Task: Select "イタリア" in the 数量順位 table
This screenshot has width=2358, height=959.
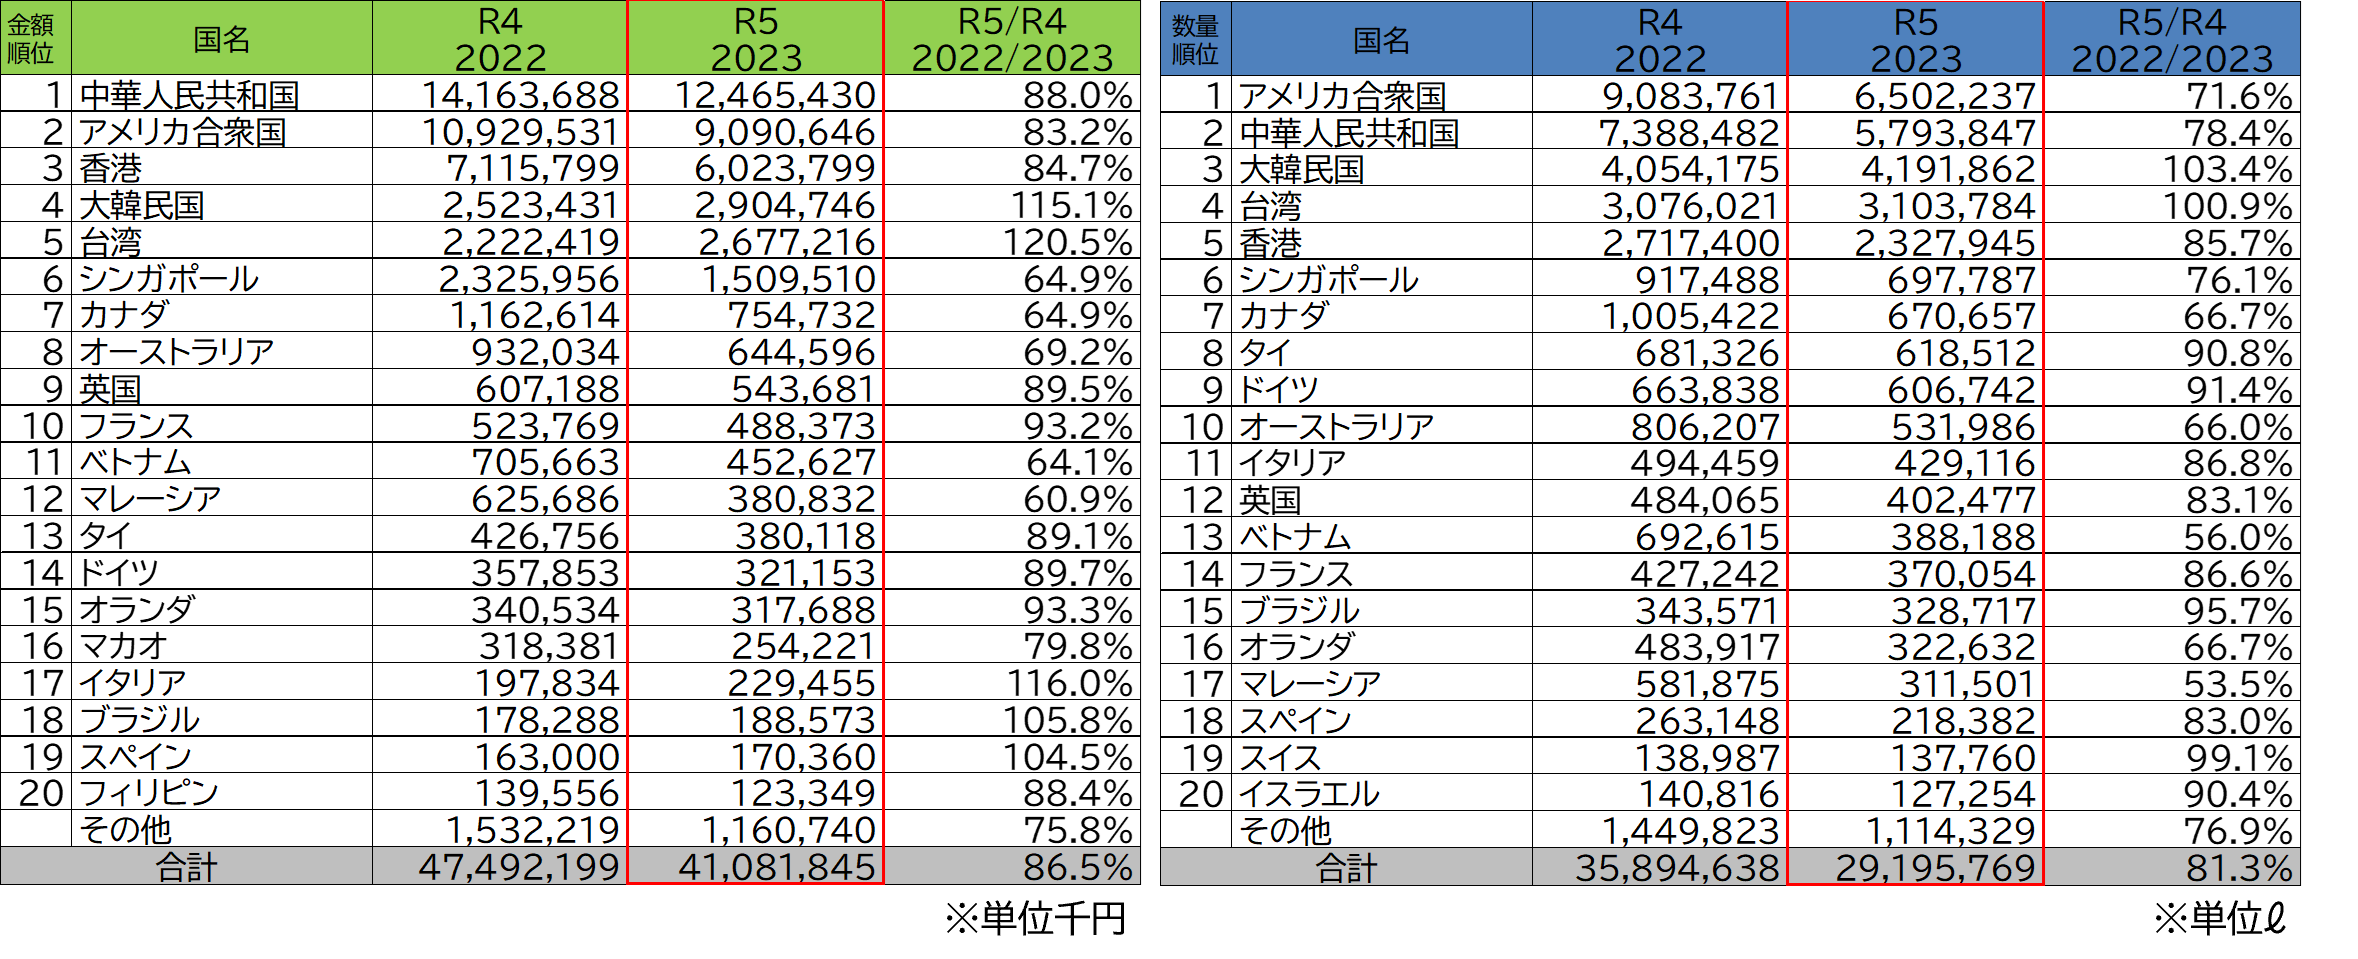Action: (1382, 462)
